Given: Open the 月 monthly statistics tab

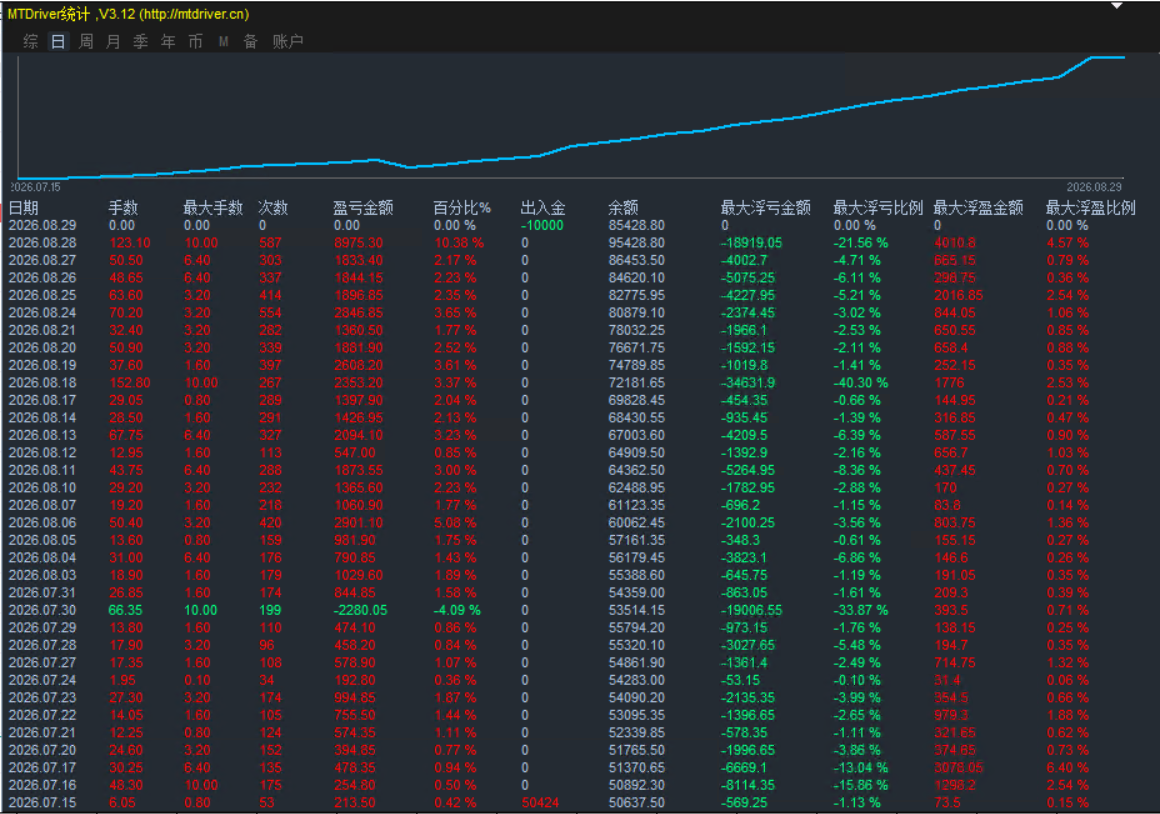Looking at the screenshot, I should pyautogui.click(x=113, y=41).
